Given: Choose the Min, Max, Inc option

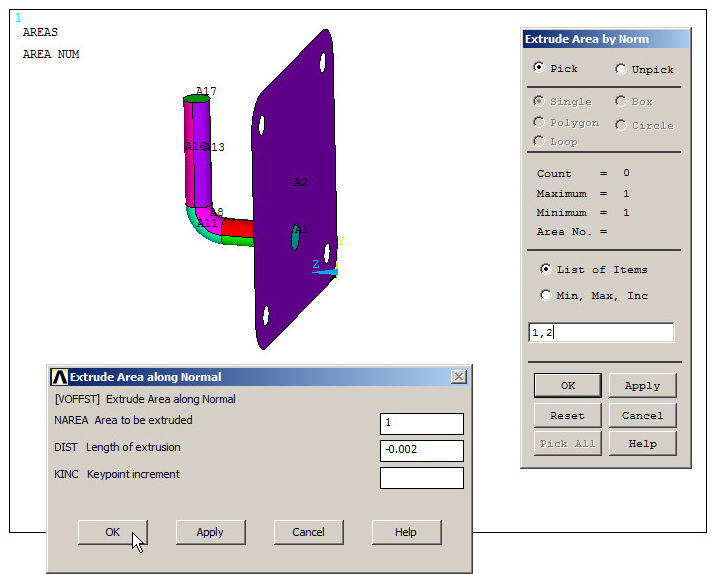Looking at the screenshot, I should click(546, 295).
